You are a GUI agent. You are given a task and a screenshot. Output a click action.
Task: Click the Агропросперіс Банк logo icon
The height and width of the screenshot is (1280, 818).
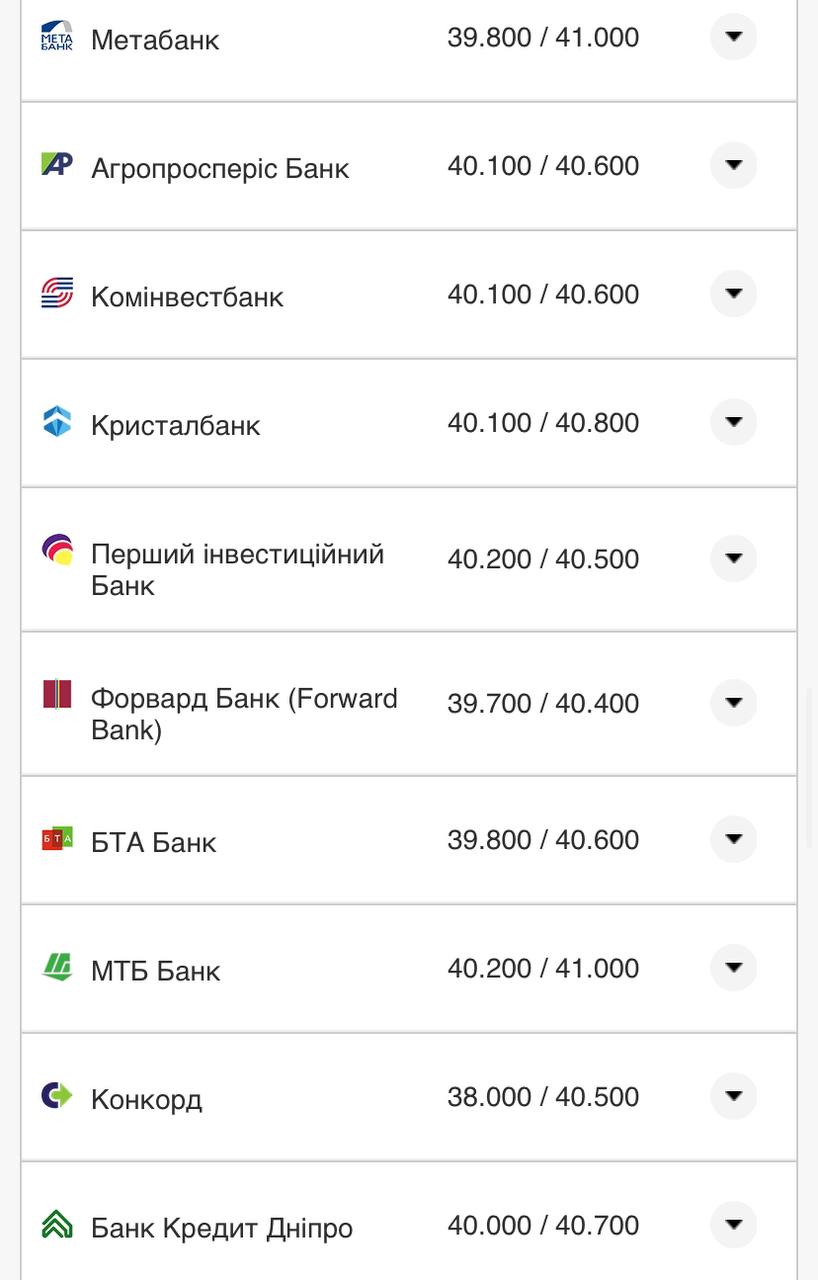[x=57, y=164]
